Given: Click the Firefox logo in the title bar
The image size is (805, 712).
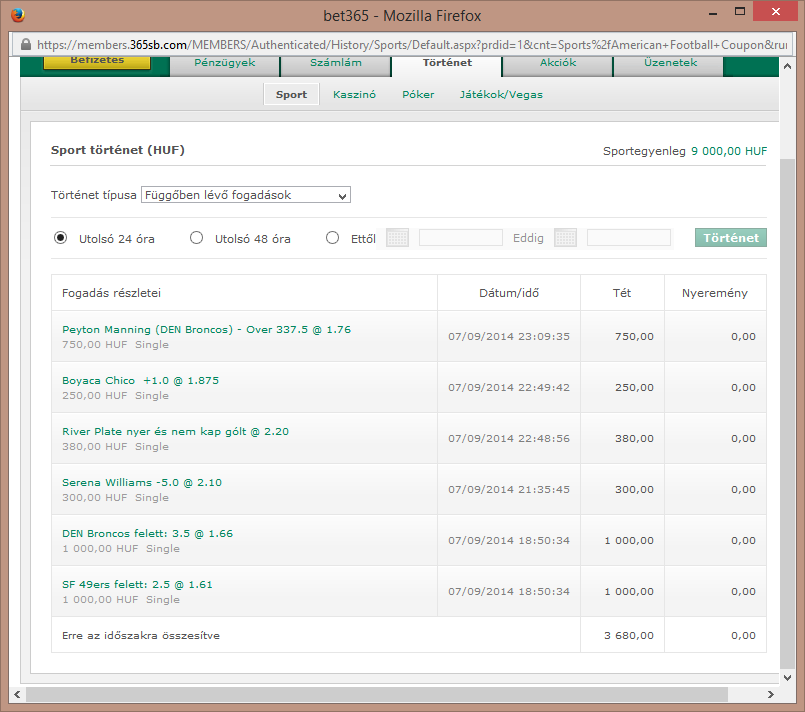Looking at the screenshot, I should pyautogui.click(x=17, y=15).
